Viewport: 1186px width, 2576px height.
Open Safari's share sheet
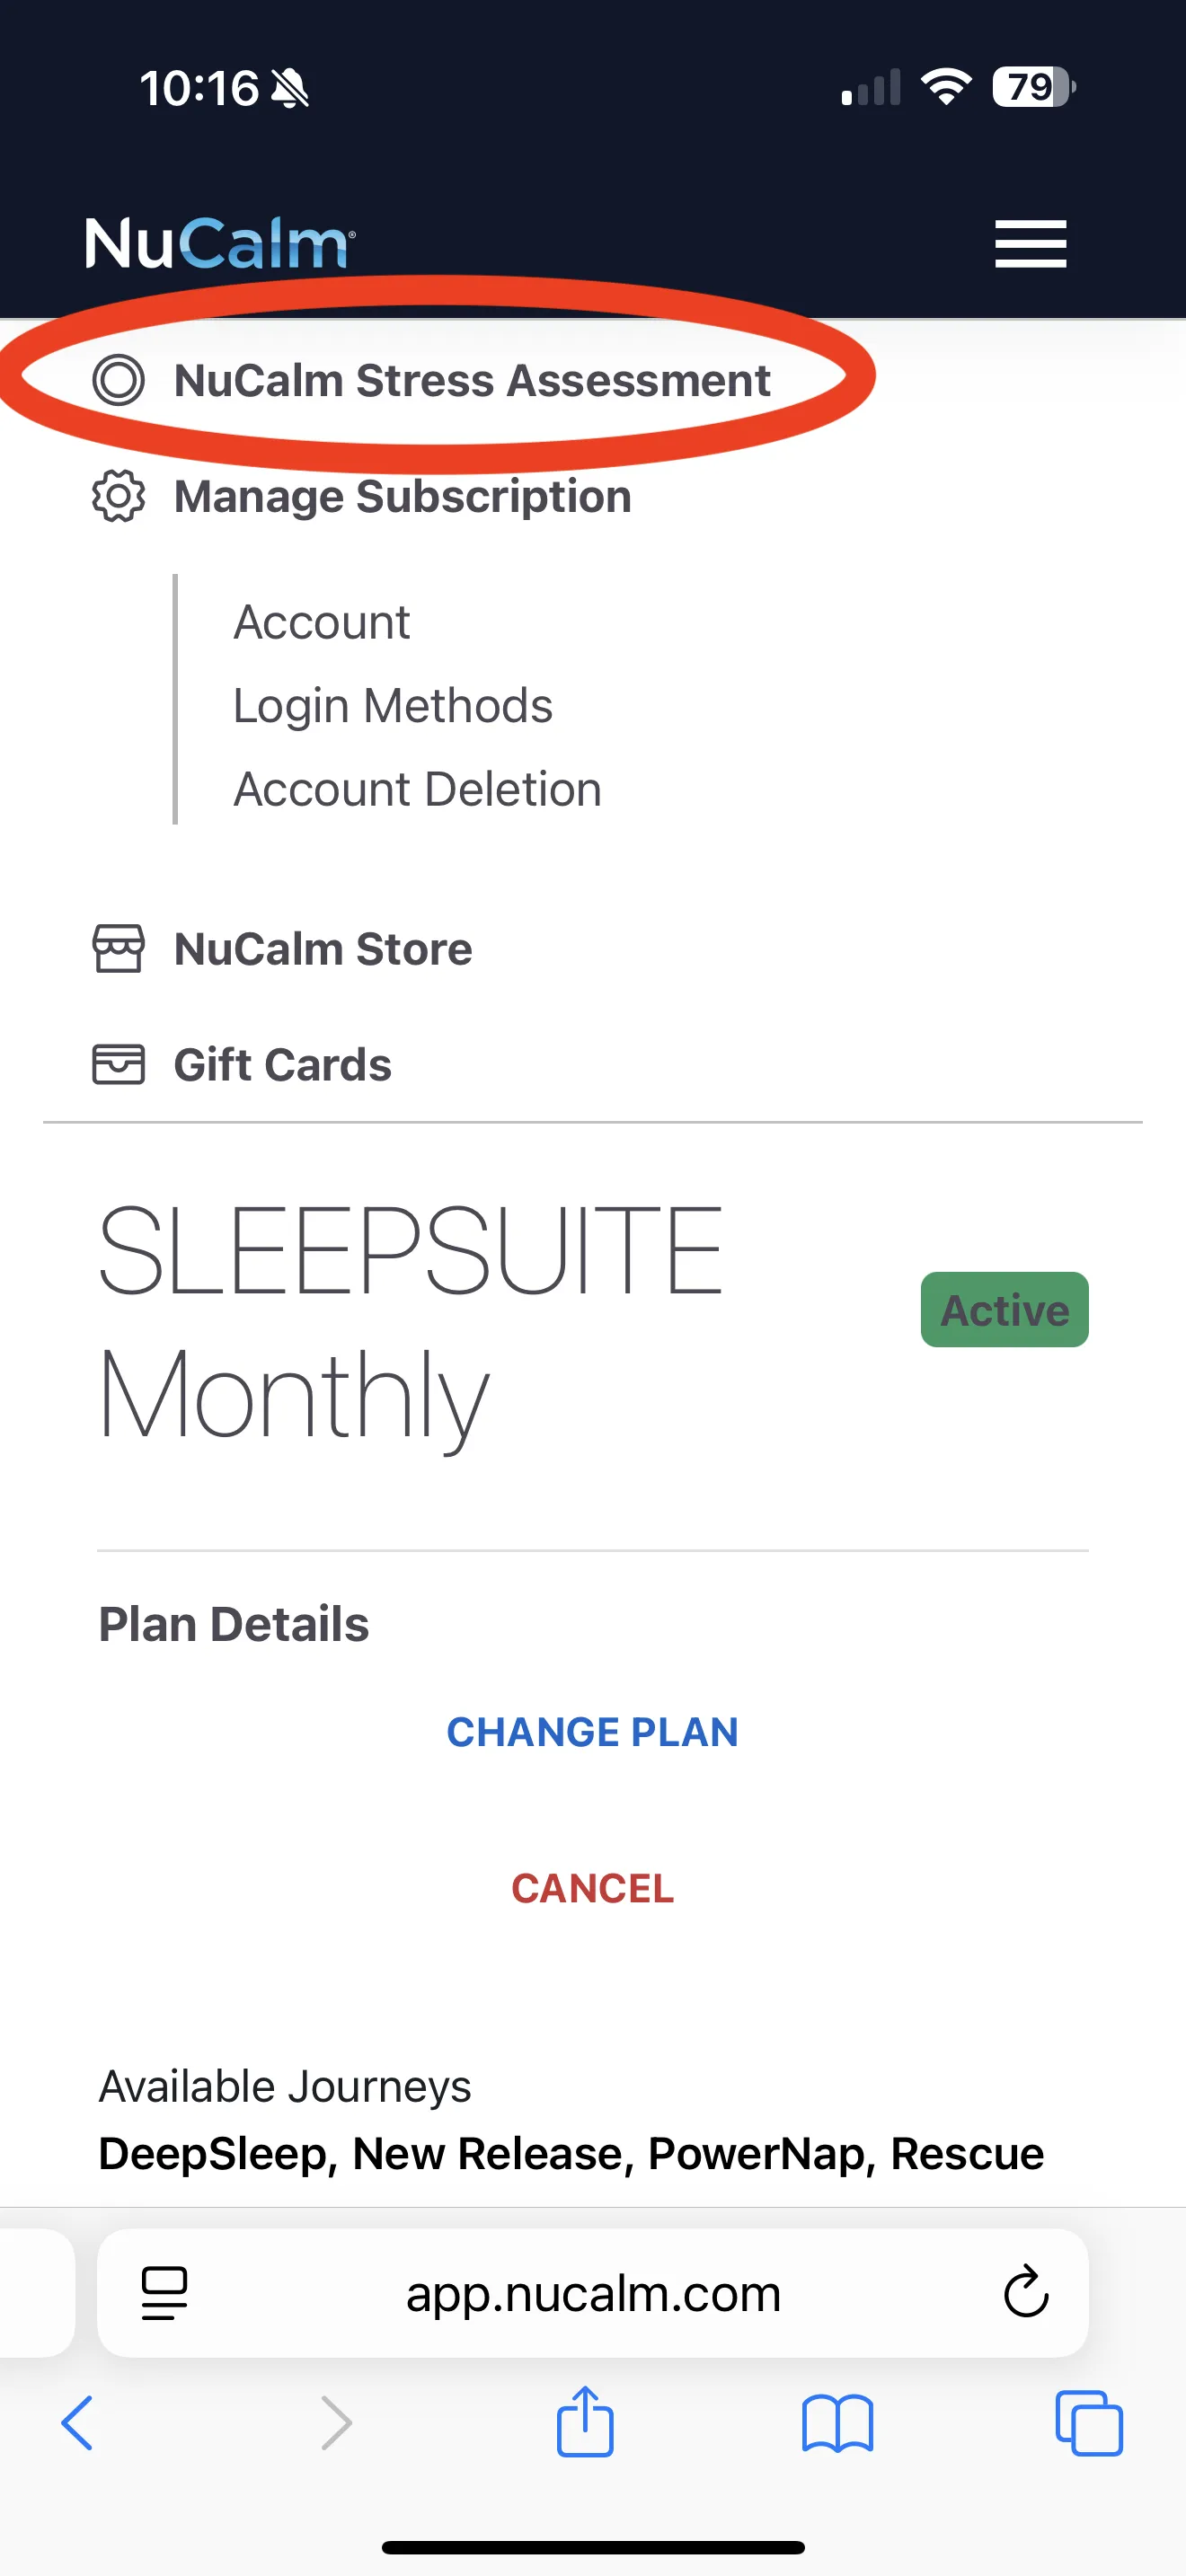[x=585, y=2422]
